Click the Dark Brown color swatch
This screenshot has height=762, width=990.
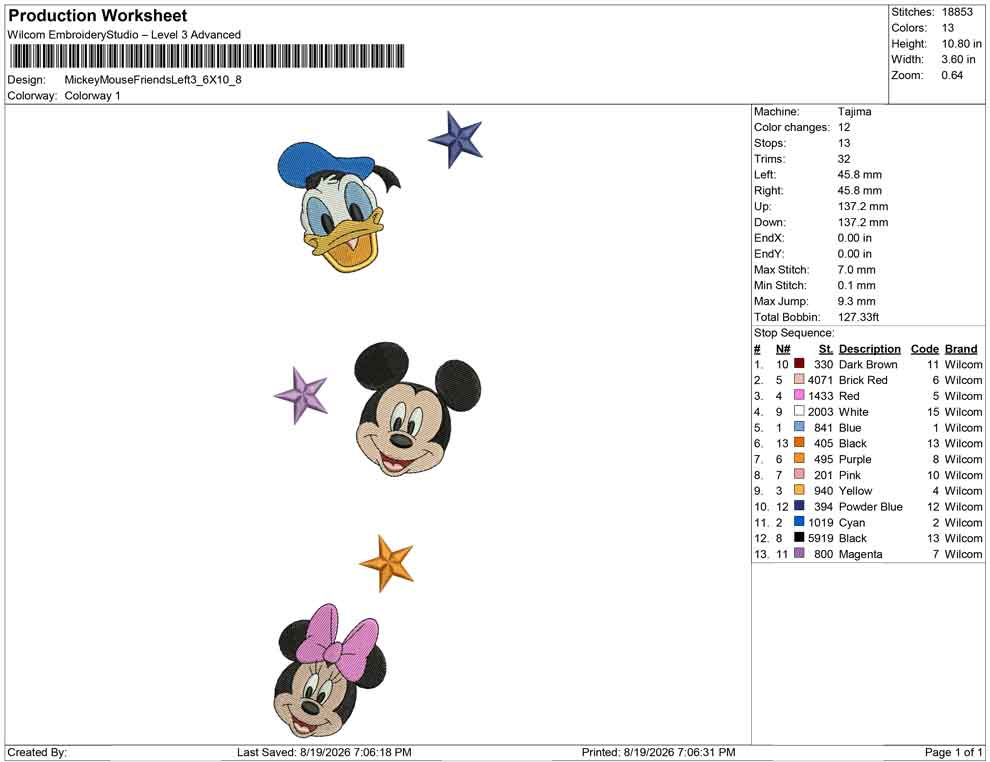pyautogui.click(x=799, y=364)
